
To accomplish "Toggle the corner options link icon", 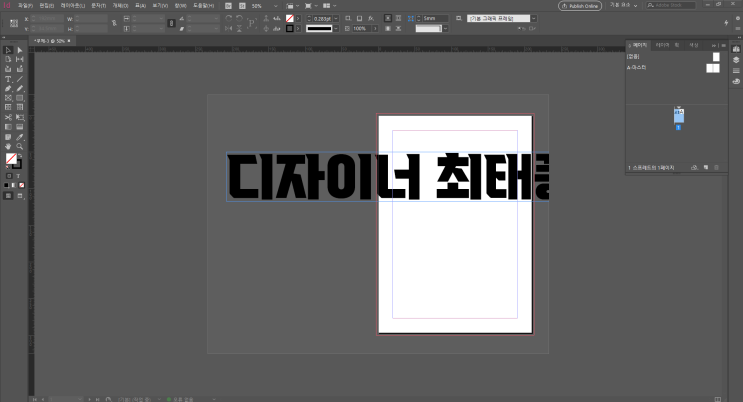I will pyautogui.click(x=411, y=18).
